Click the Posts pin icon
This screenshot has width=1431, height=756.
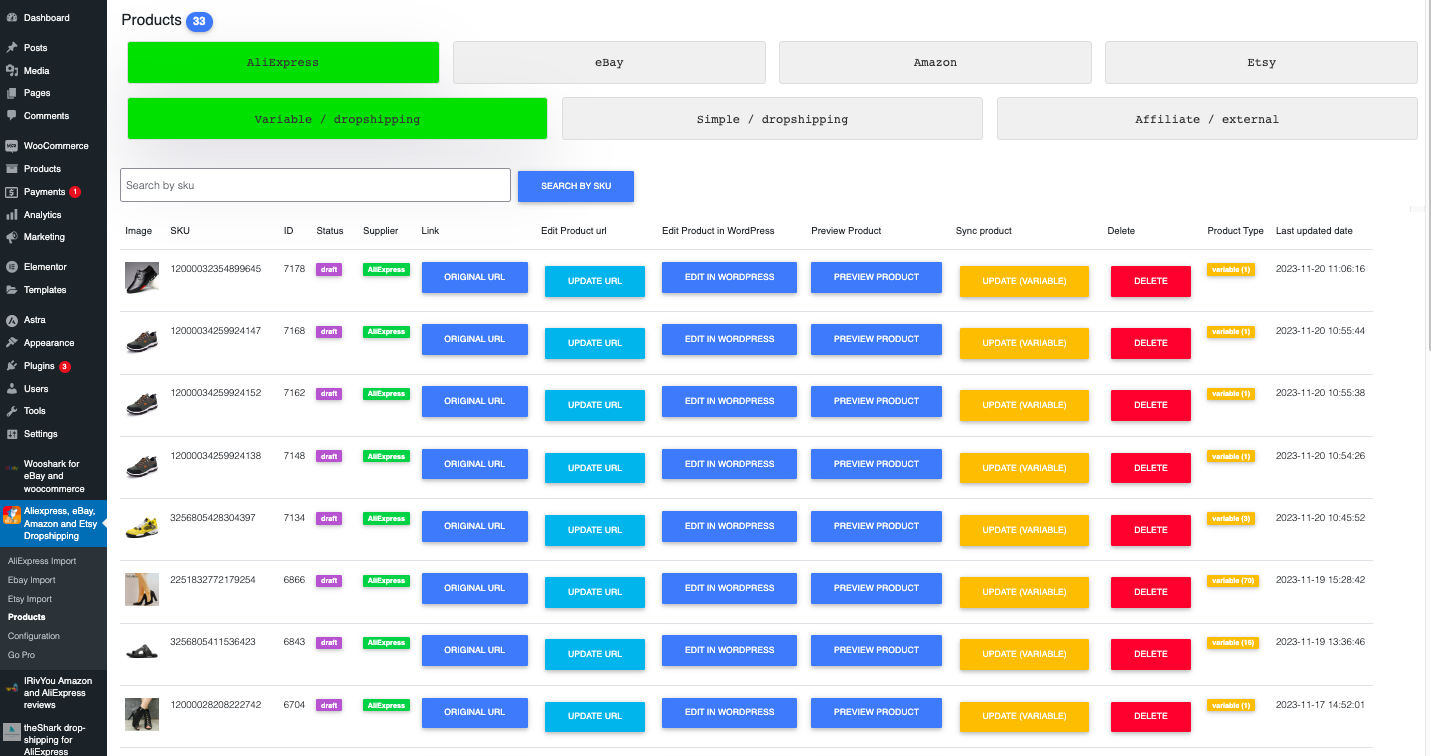pos(11,47)
